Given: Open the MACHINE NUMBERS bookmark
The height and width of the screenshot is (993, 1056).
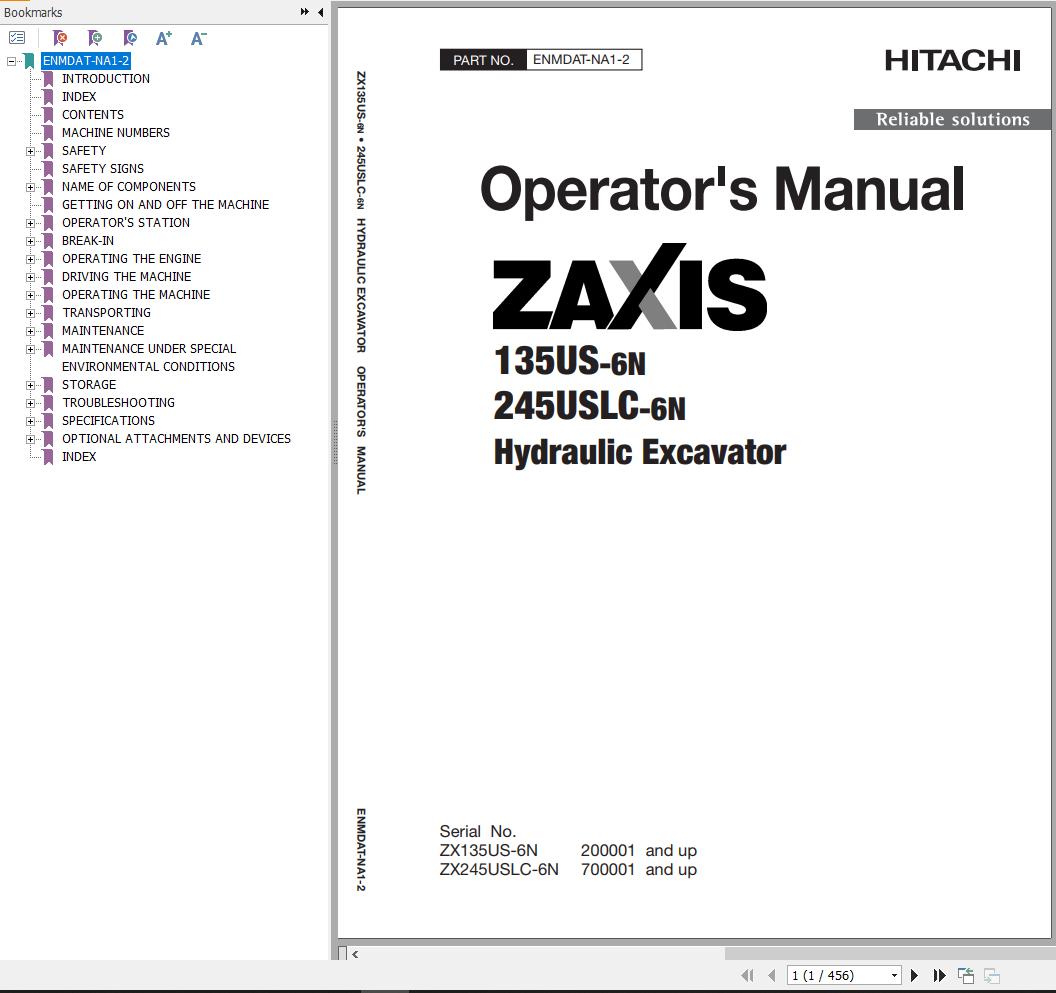Looking at the screenshot, I should (116, 133).
